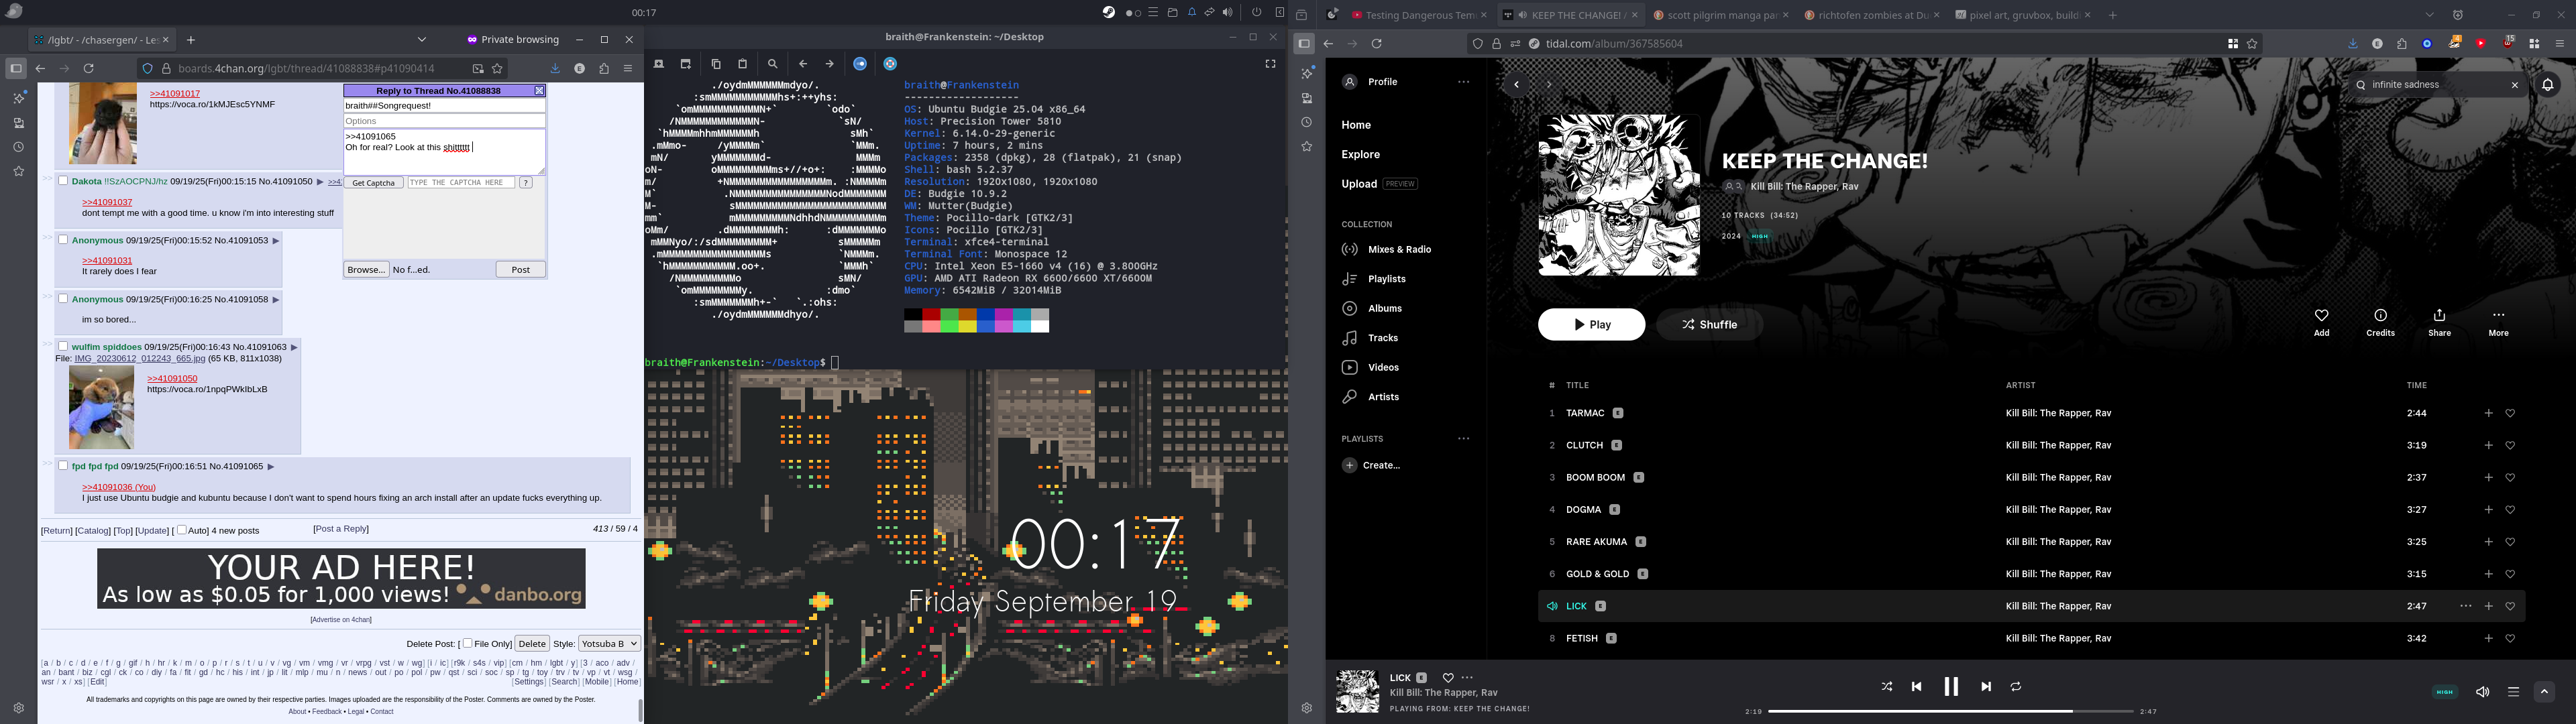Screen dimensions: 2576x724
Task: Reload the tidal.com page
Action: 1376,44
